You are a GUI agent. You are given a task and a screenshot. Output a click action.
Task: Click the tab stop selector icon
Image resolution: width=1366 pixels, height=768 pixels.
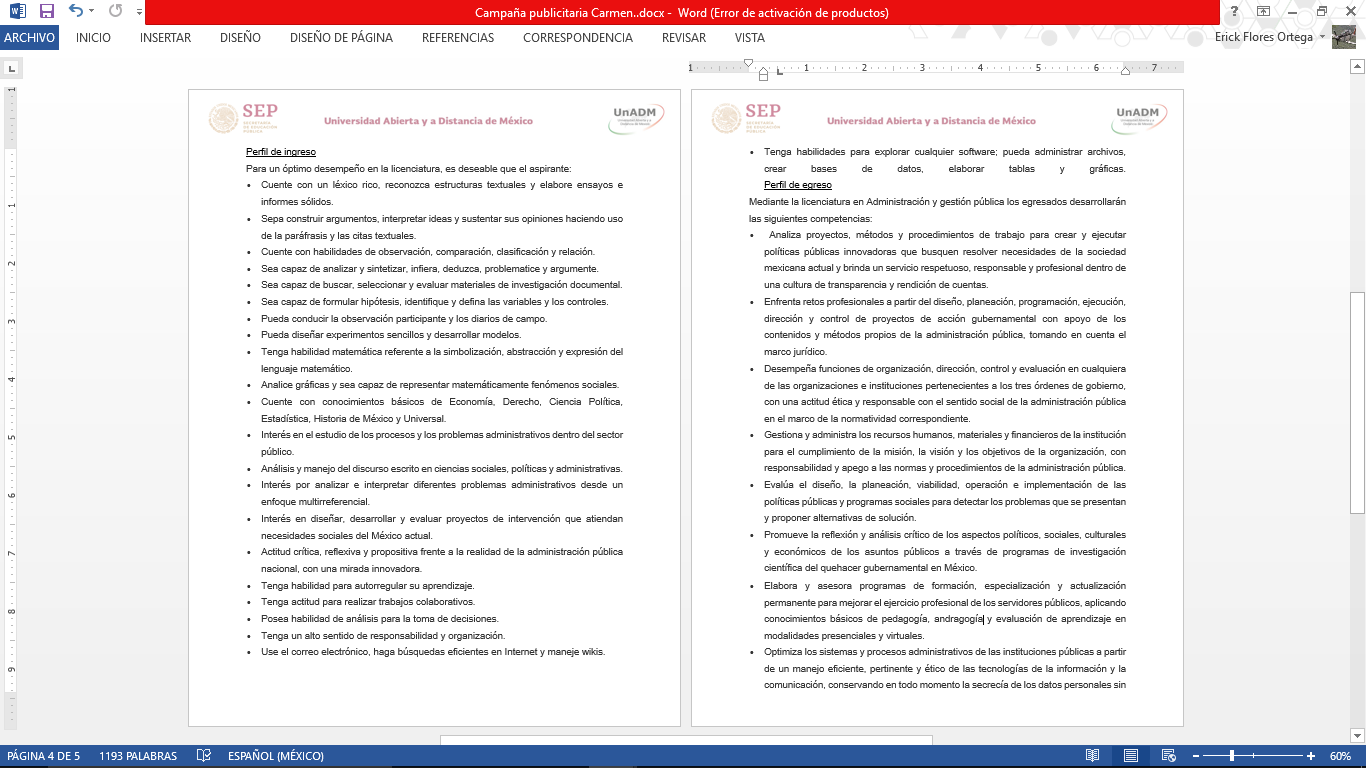pos(12,69)
